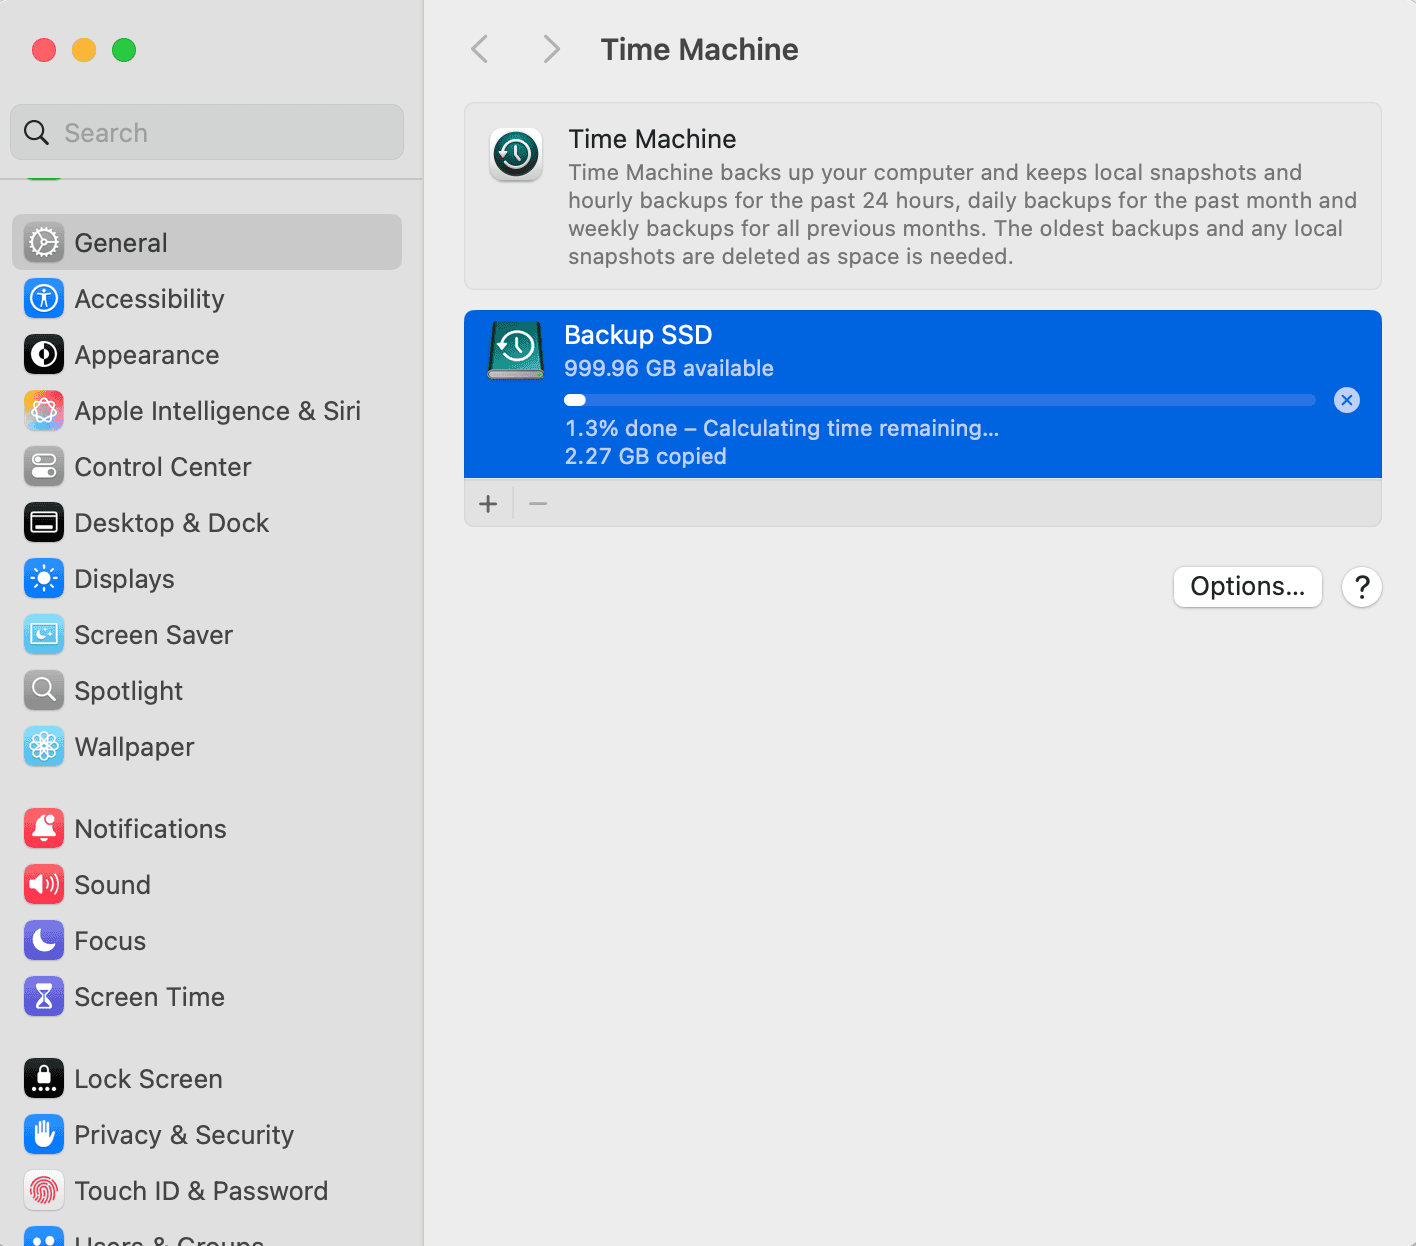The width and height of the screenshot is (1416, 1246).
Task: Select the Appearance icon in sidebar
Action: tap(44, 354)
